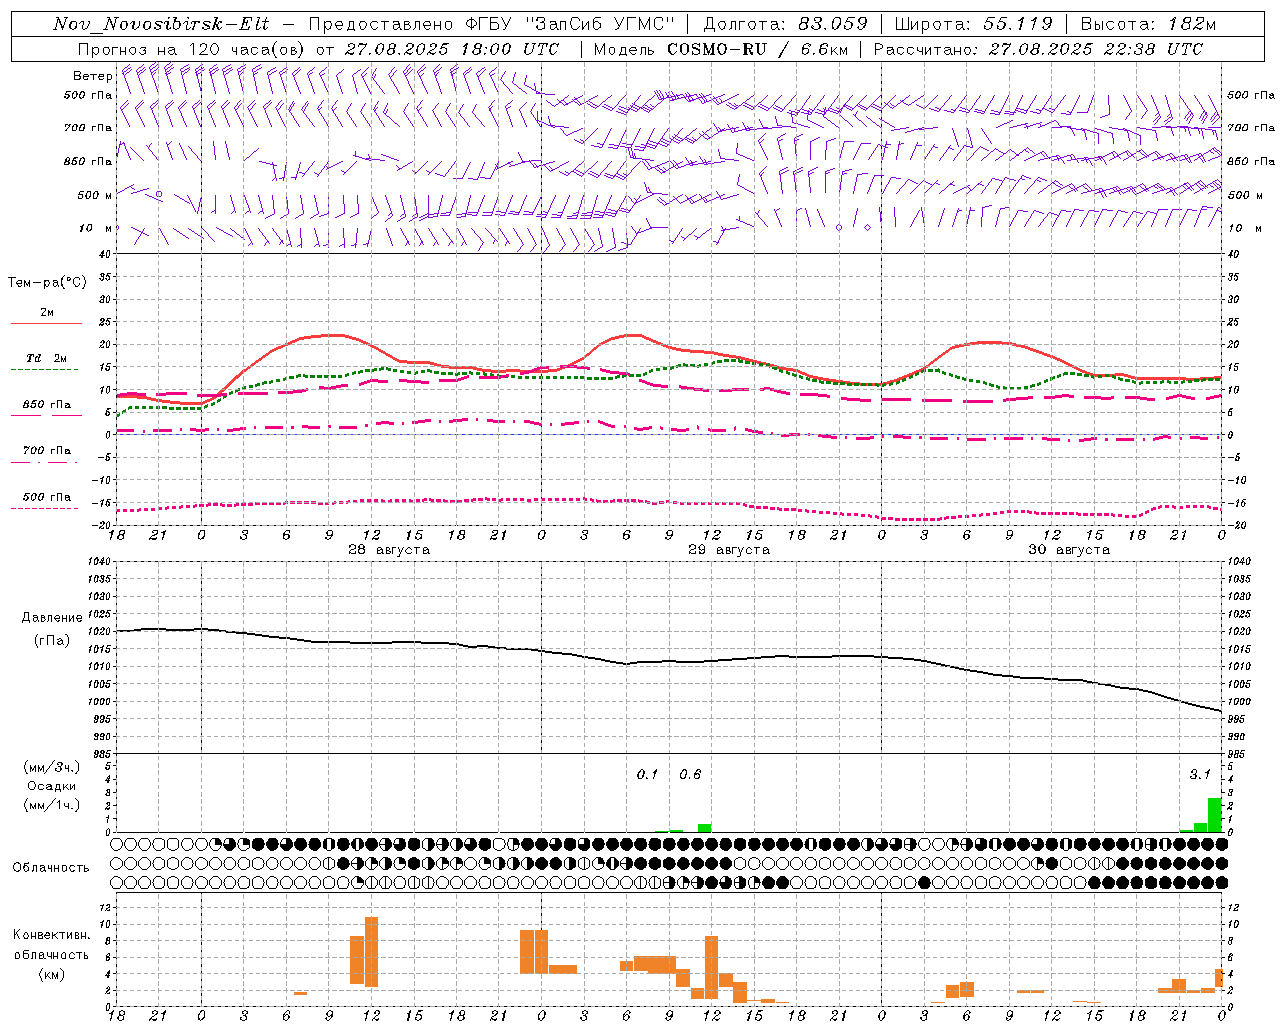Click the Рассчитано: 27.08.2025 22:38 UTC timestamp
Image resolution: width=1280 pixels, height=1024 pixels.
click(1038, 48)
